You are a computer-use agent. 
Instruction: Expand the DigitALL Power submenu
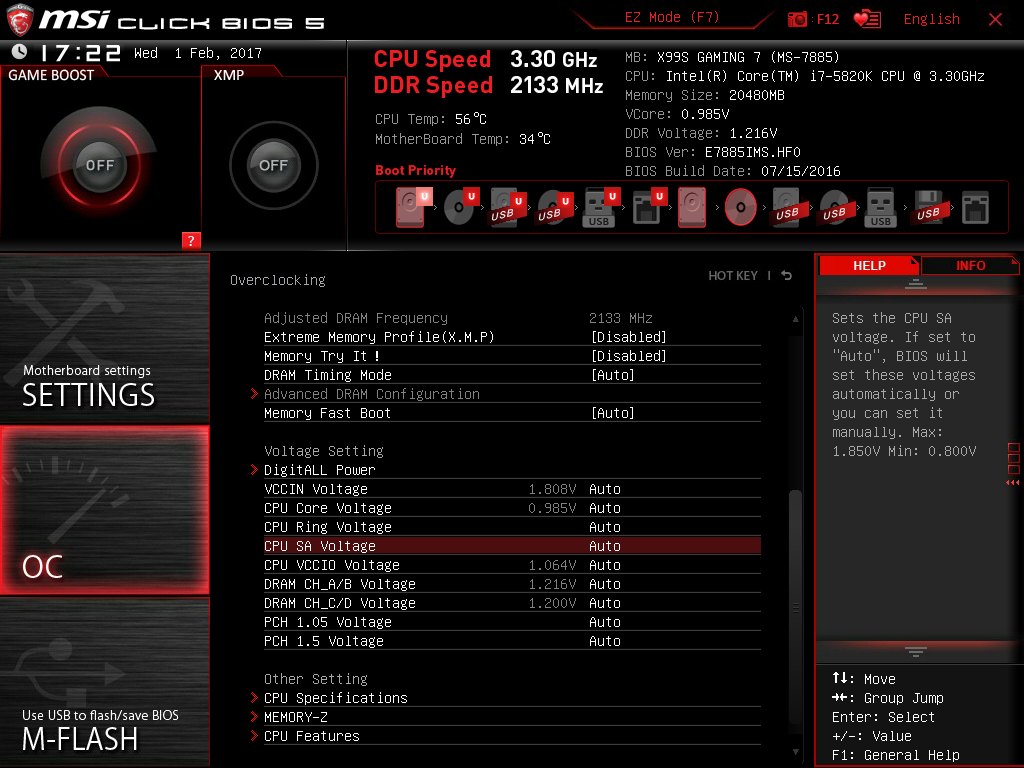point(319,470)
